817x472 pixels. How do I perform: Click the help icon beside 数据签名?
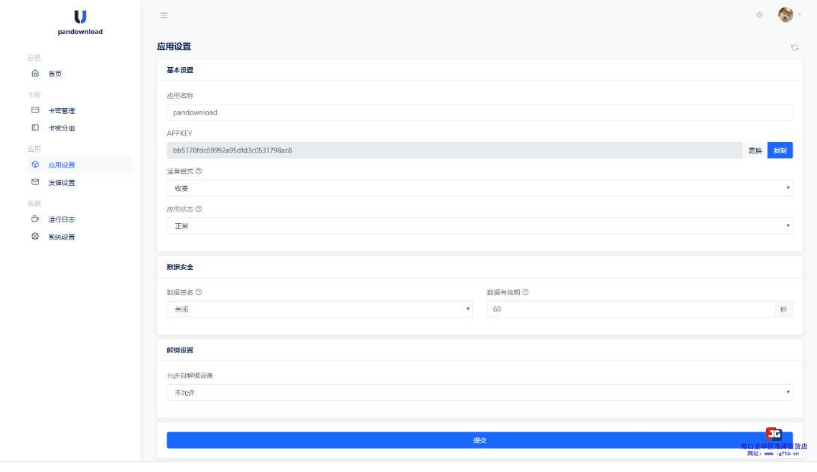pos(199,292)
